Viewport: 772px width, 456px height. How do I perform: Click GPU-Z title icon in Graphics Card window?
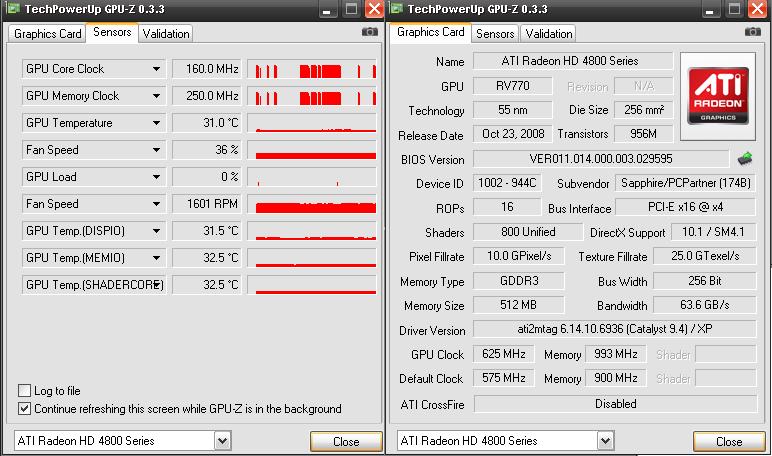pos(396,8)
